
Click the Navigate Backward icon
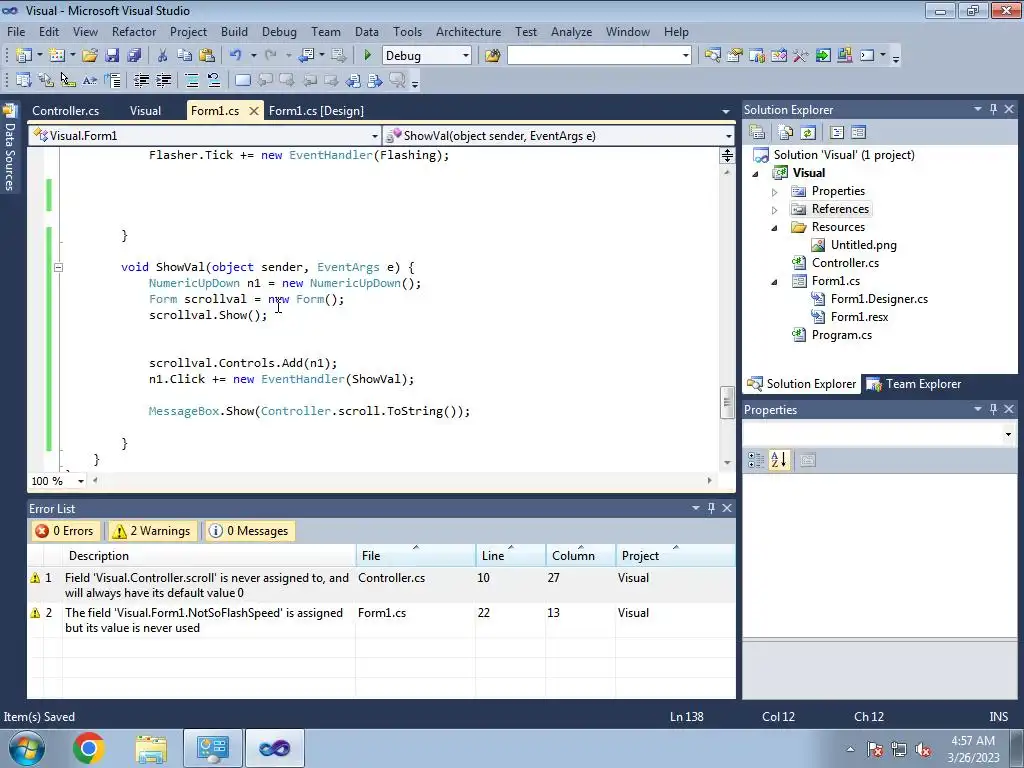tap(306, 56)
